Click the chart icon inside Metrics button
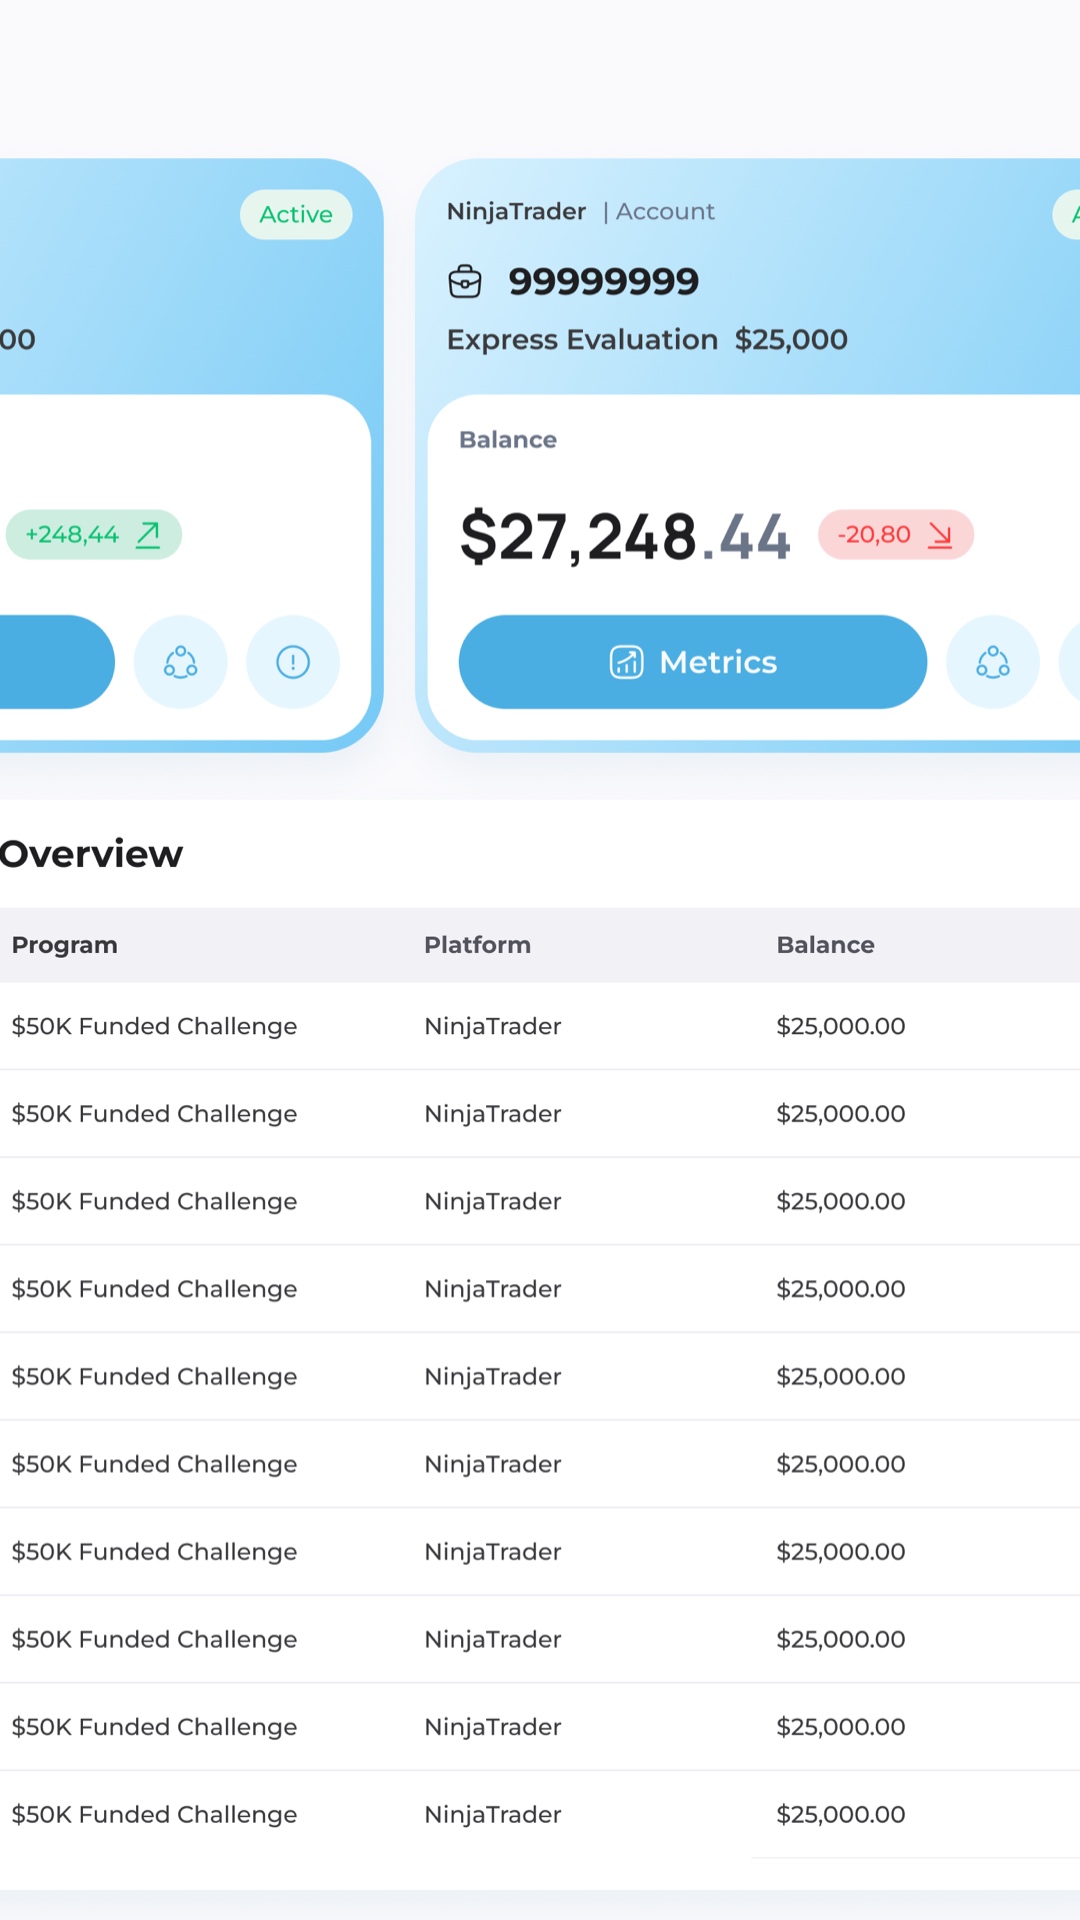 [626, 662]
